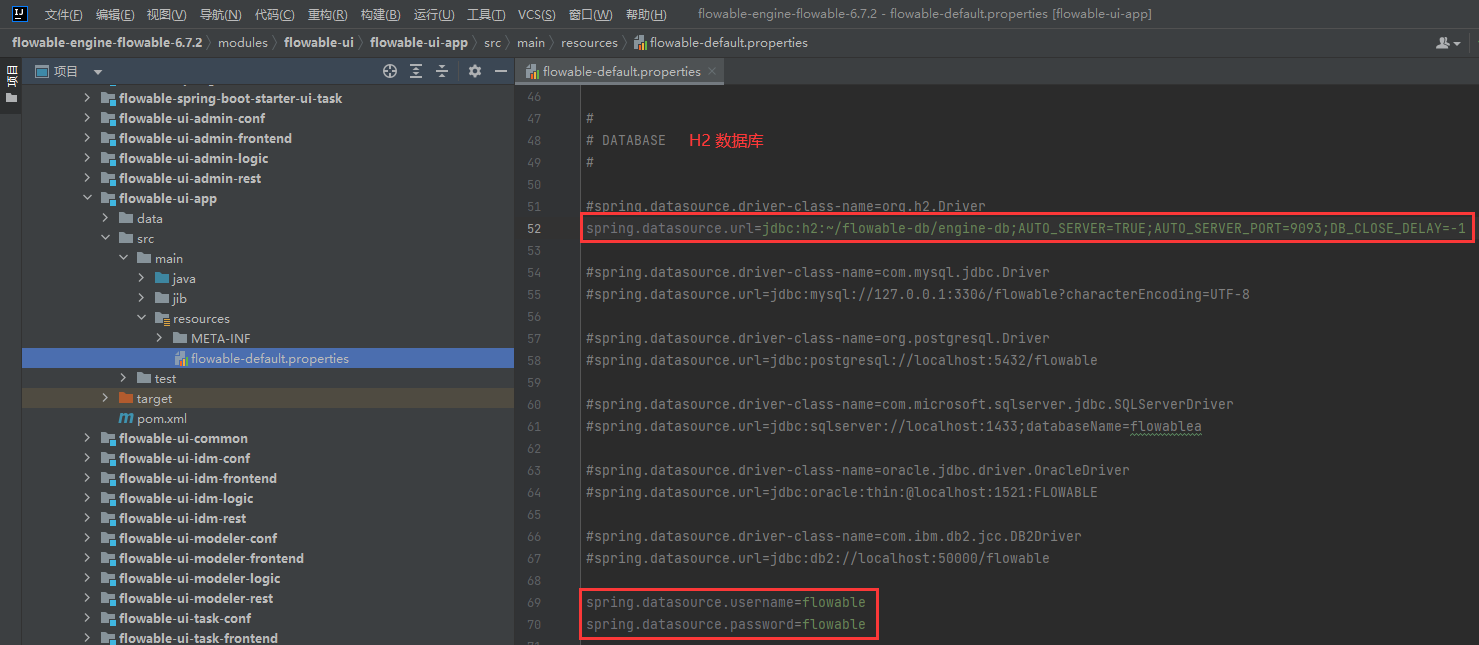The height and width of the screenshot is (645, 1479).
Task: Select flowable-ui-modeler-frontend in project tree
Action: 211,558
